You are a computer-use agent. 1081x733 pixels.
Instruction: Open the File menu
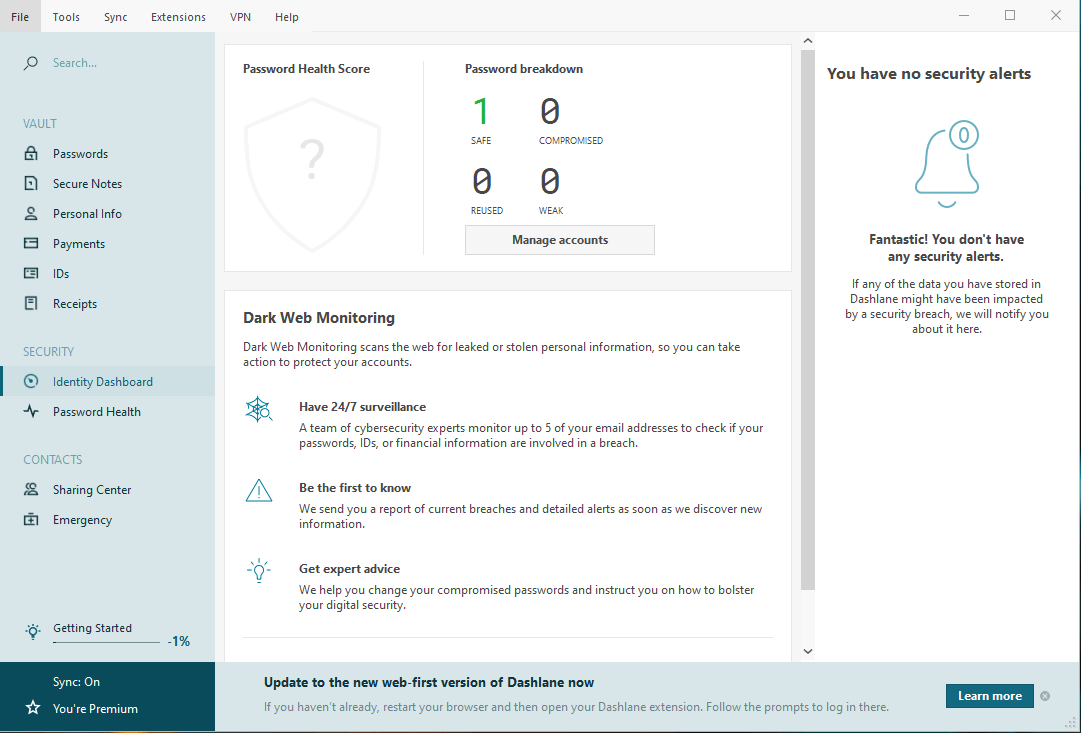(20, 17)
